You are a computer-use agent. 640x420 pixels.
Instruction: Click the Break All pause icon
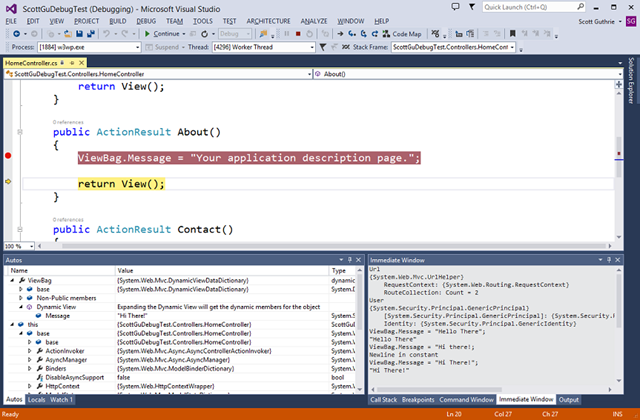pos(287,34)
